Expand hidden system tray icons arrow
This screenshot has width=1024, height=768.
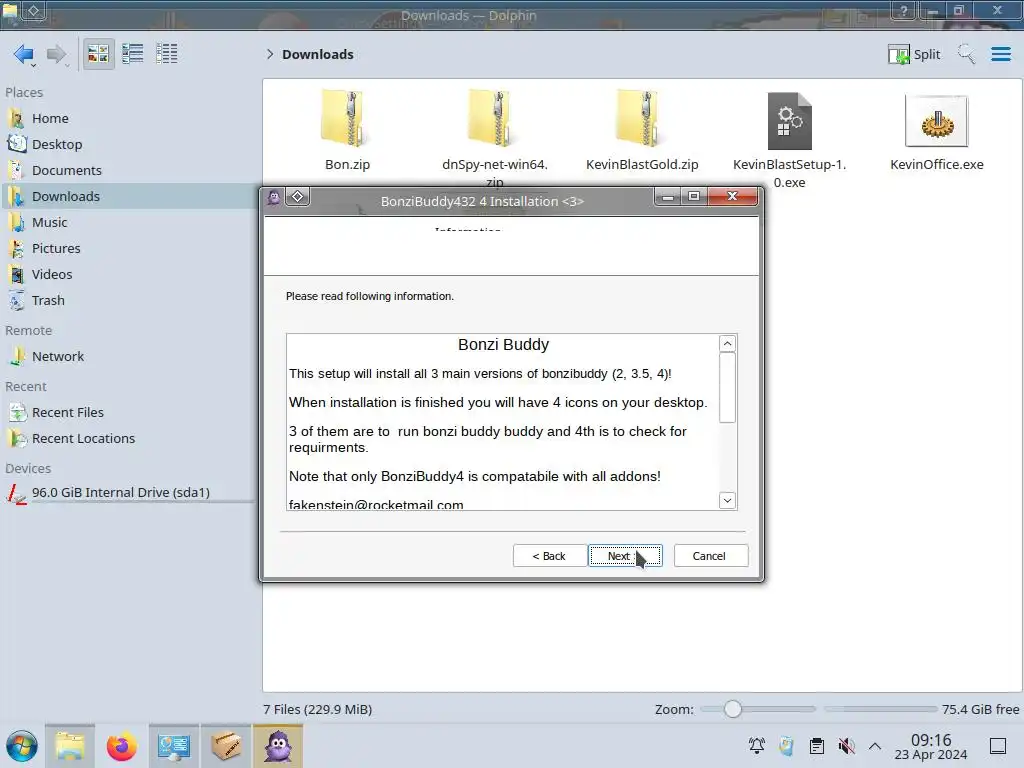point(875,746)
